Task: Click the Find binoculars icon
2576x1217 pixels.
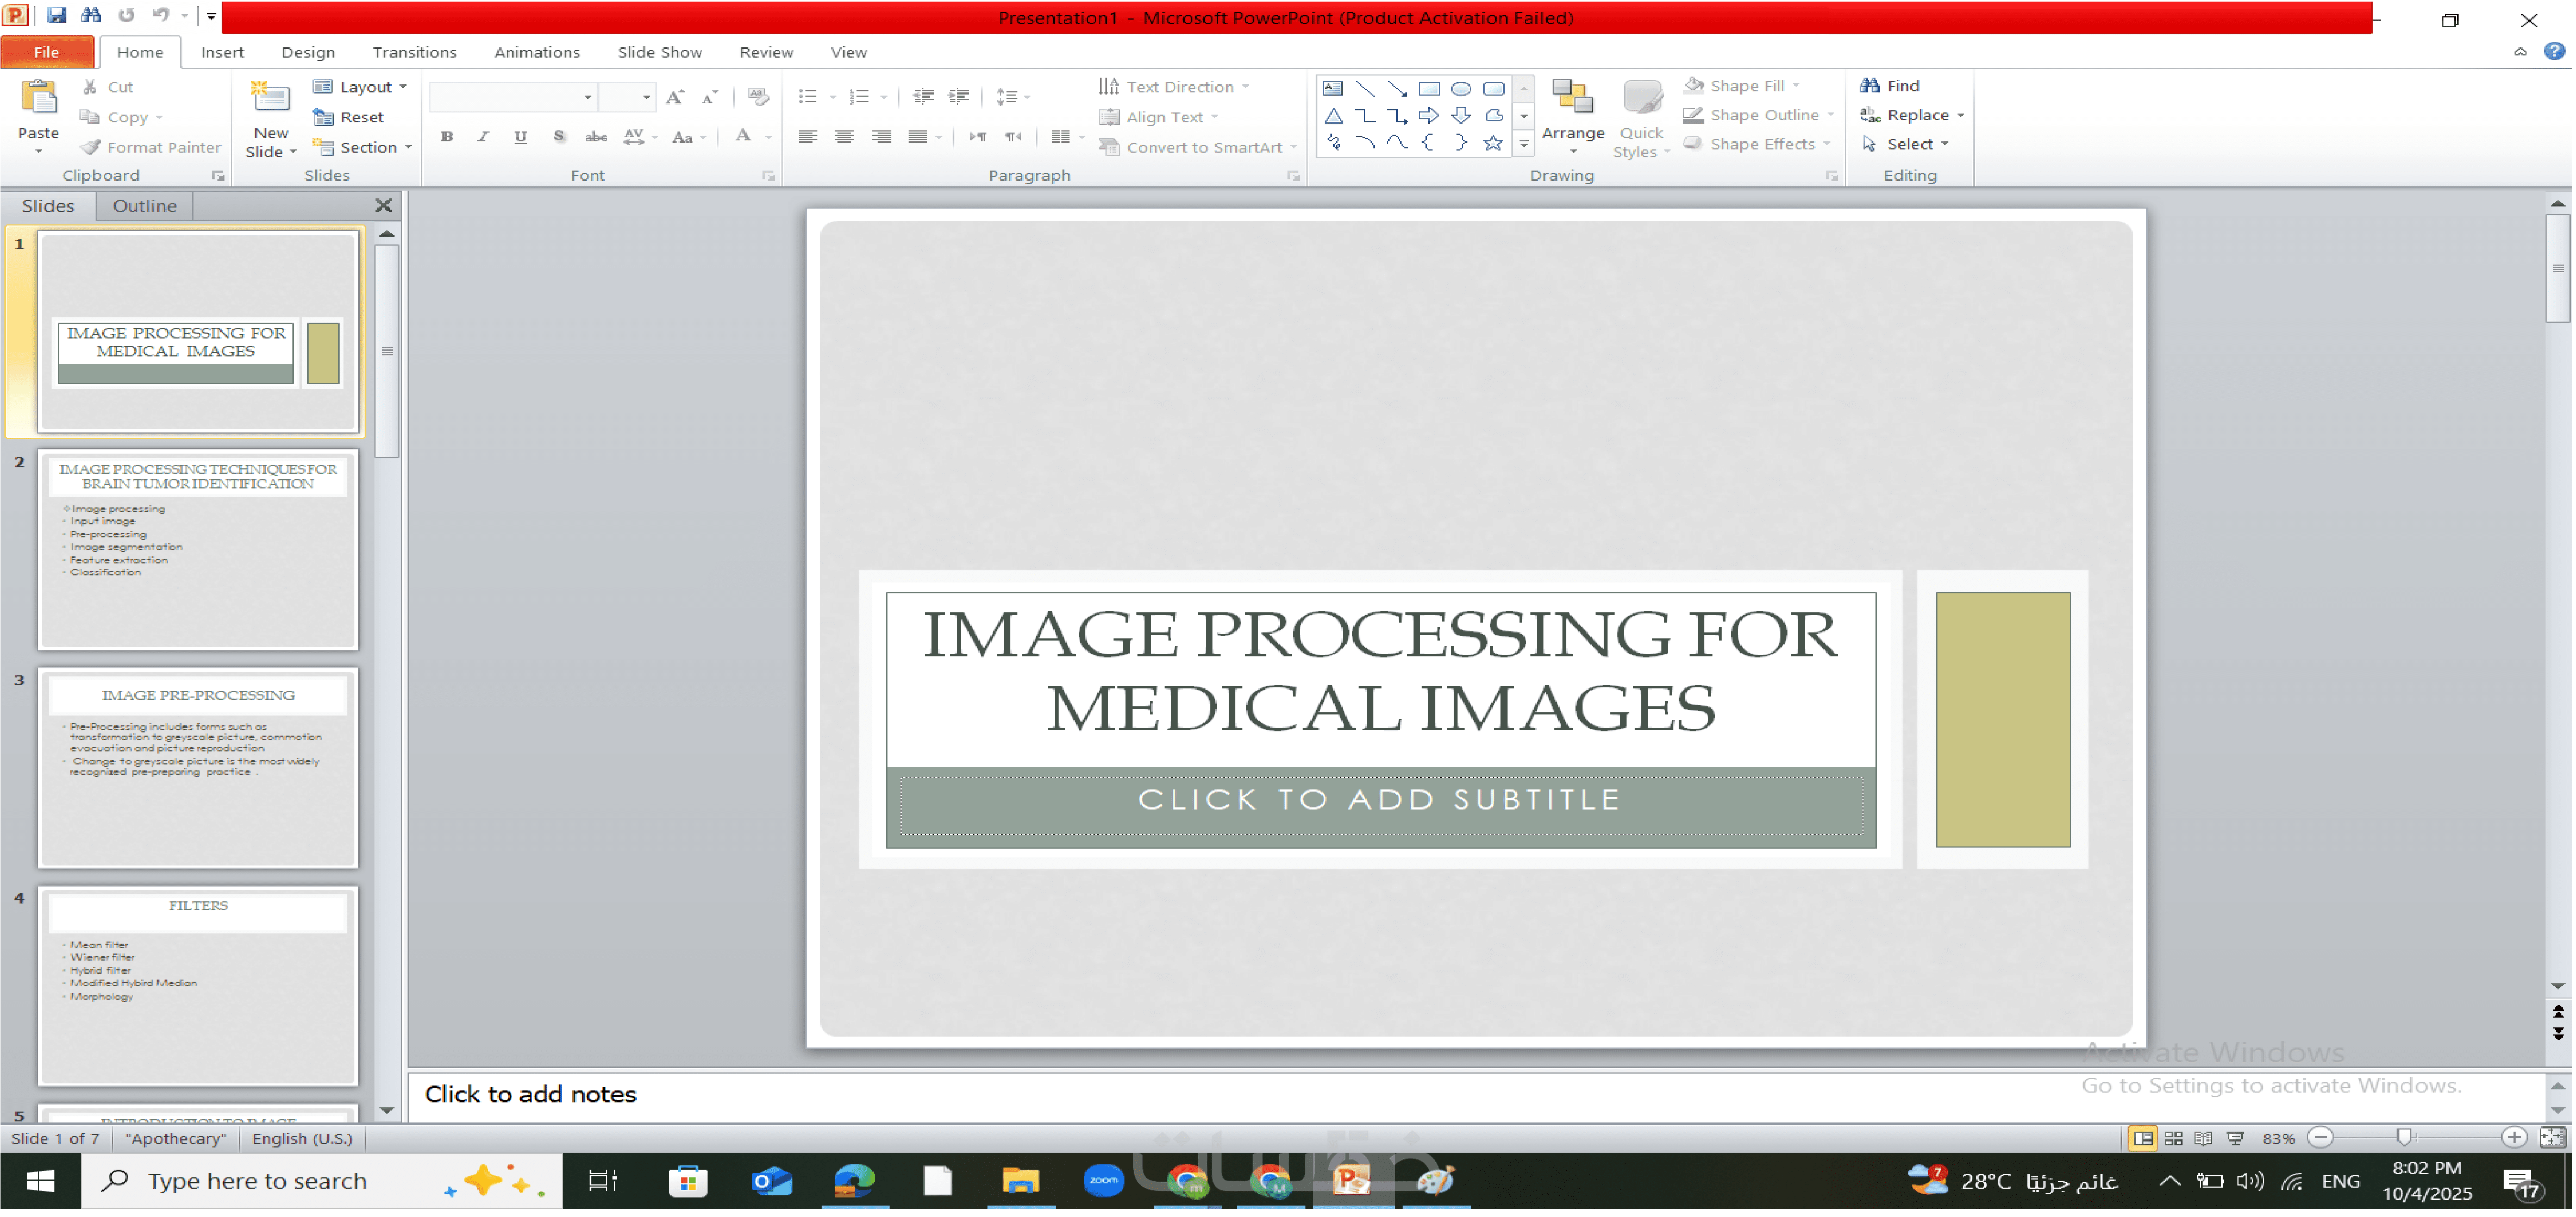Action: (x=1869, y=86)
